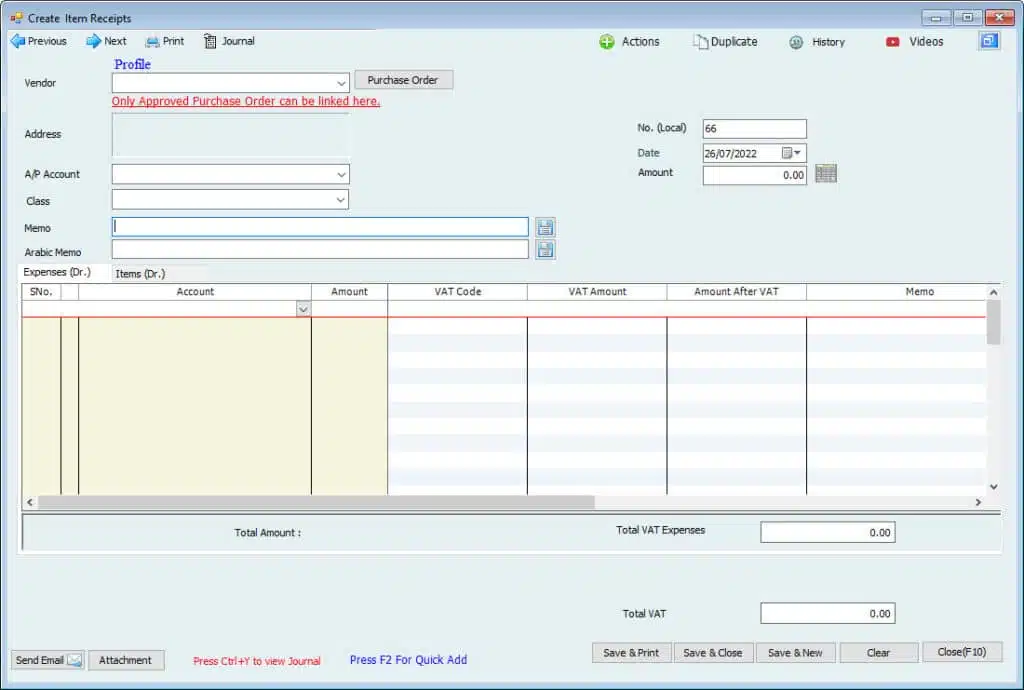The image size is (1024, 690).
Task: Open the Videos red play icon
Action: [x=892, y=42]
